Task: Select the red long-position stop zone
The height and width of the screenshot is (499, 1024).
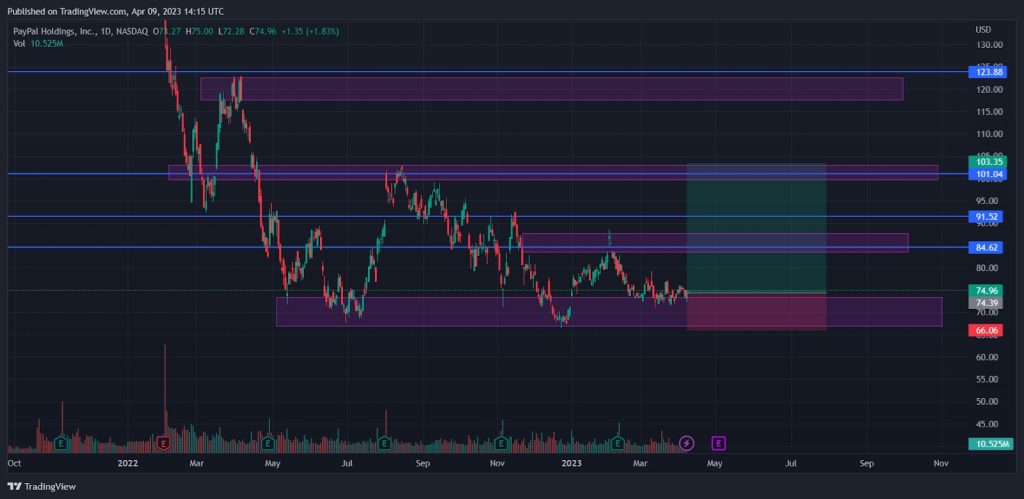Action: (x=756, y=311)
